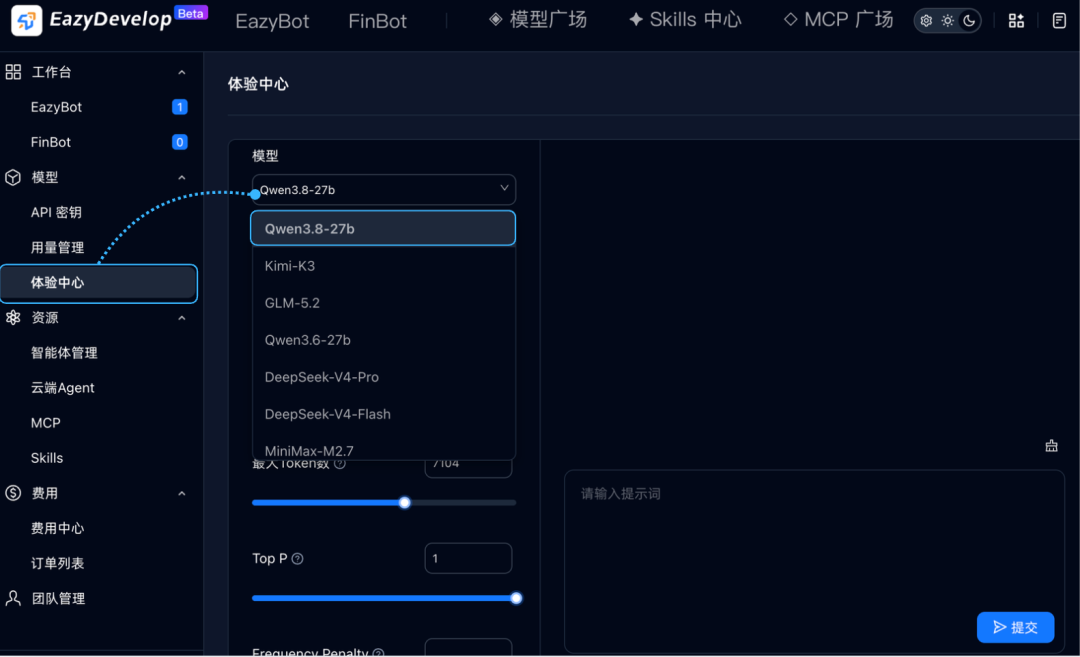The image size is (1080, 657).
Task: Collapse the 工作台 section chevron
Action: [182, 72]
